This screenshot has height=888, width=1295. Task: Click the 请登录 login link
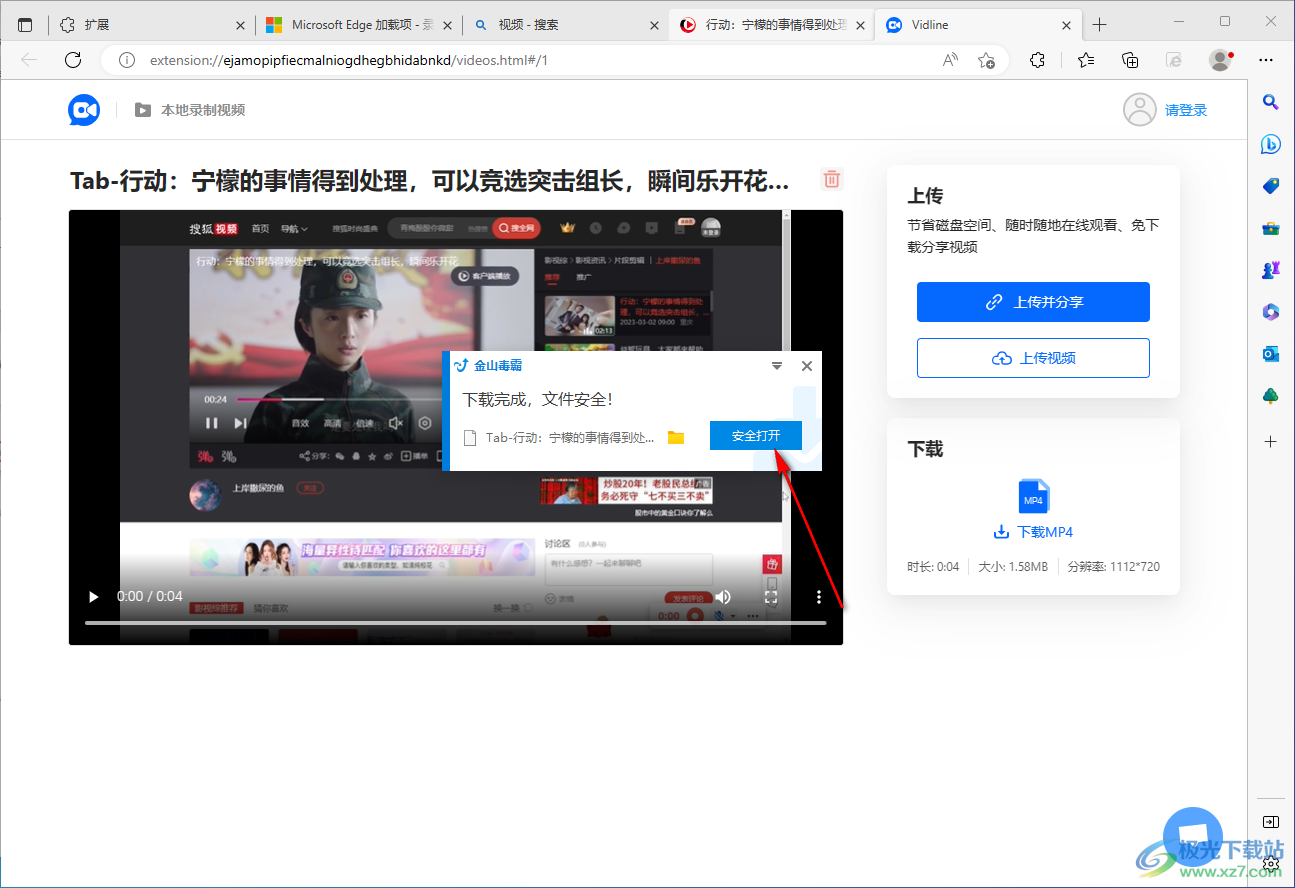[x=1186, y=110]
